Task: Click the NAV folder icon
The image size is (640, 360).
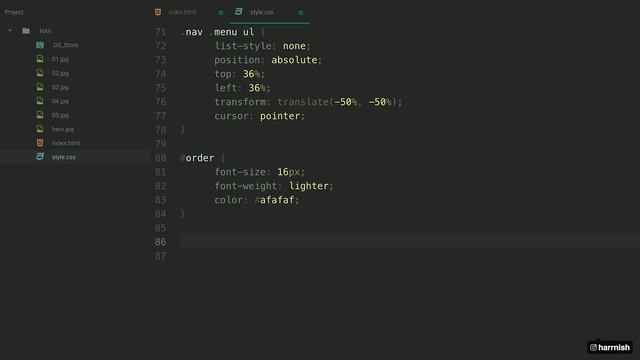Action: coord(26,31)
